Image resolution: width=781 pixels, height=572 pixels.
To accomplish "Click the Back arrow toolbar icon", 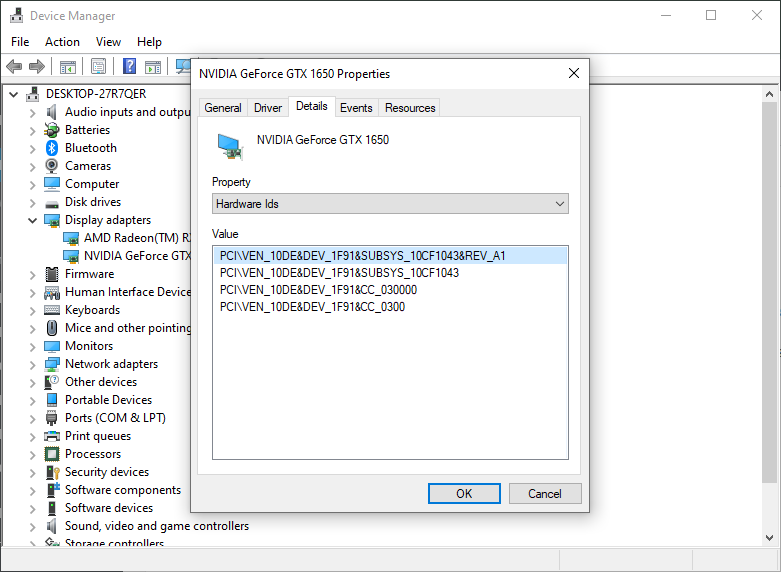I will tap(14, 67).
